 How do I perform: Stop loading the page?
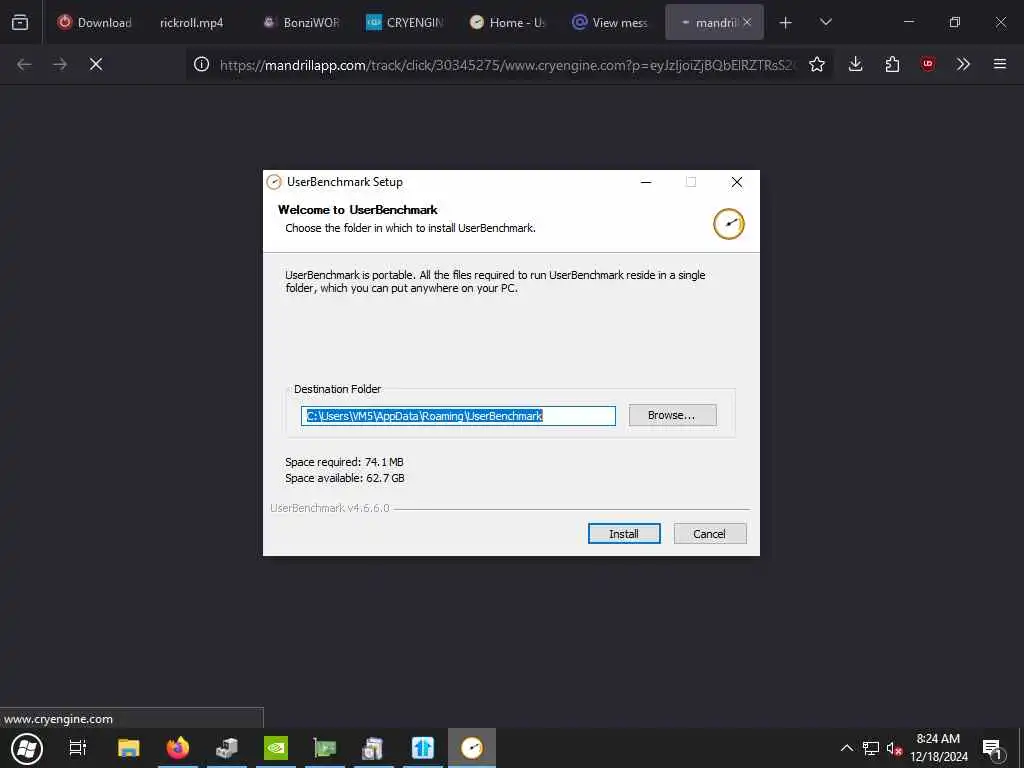[x=96, y=64]
